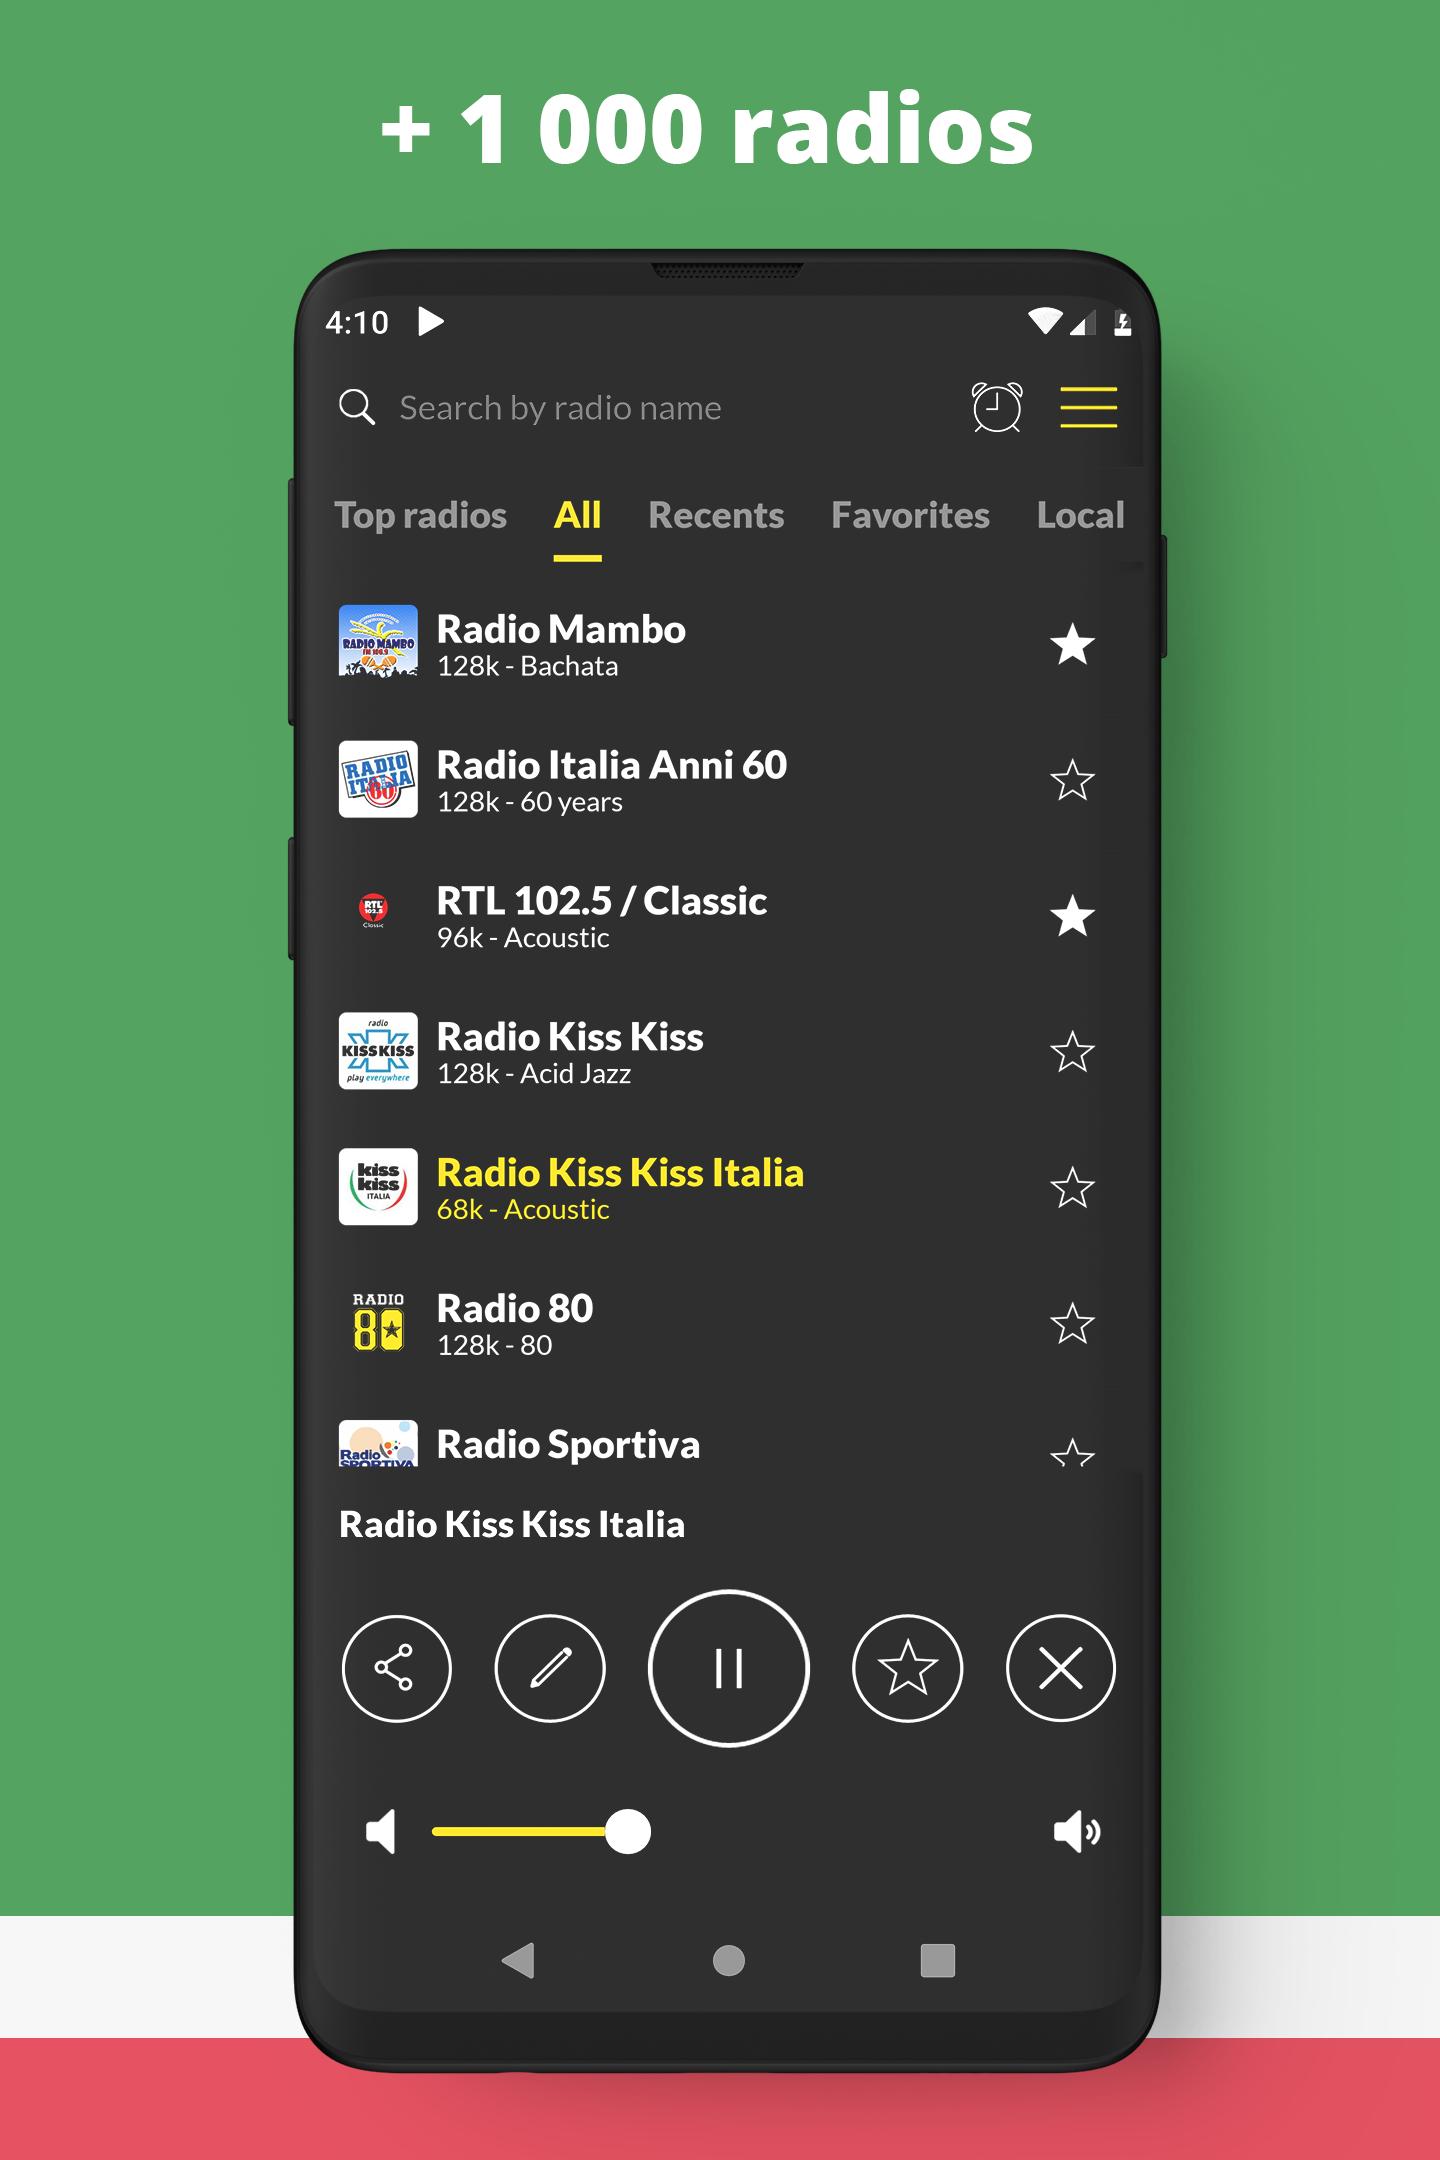Screen dimensions: 1440x2160
Task: Open the yellow hamburger menu
Action: 1088,407
